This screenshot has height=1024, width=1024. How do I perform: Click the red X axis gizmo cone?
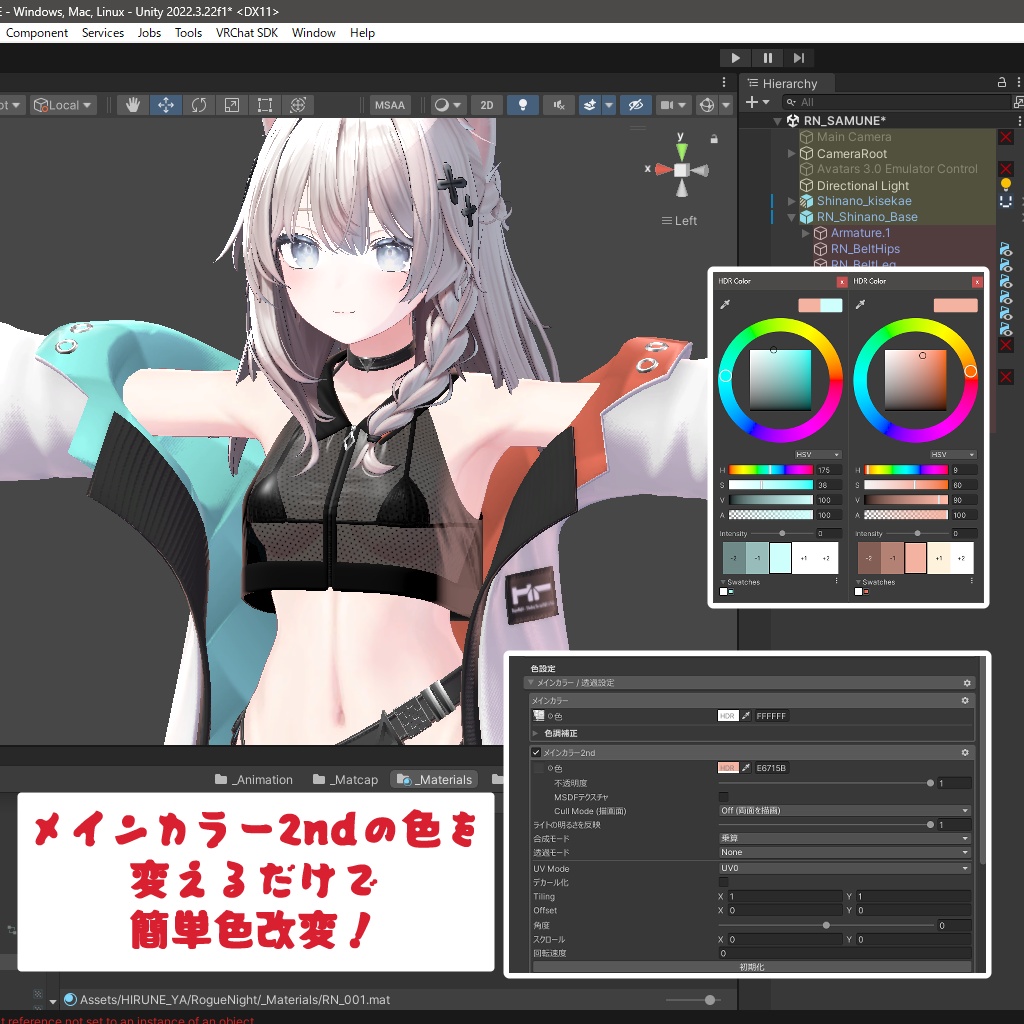(664, 170)
